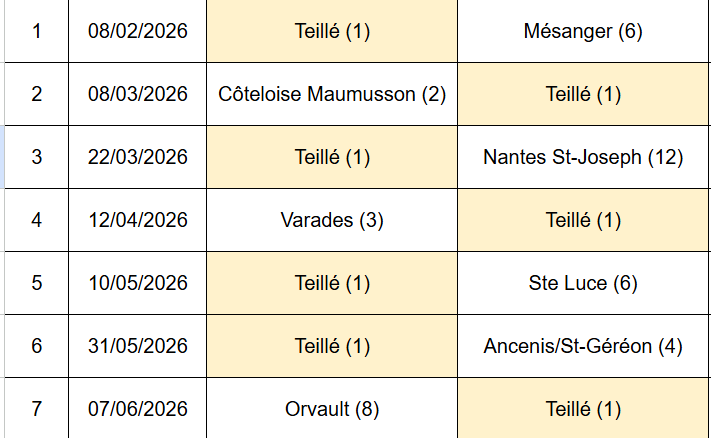The image size is (711, 438).
Task: Select Teillé (1) facing Mésanger (6)
Action: 332,31
